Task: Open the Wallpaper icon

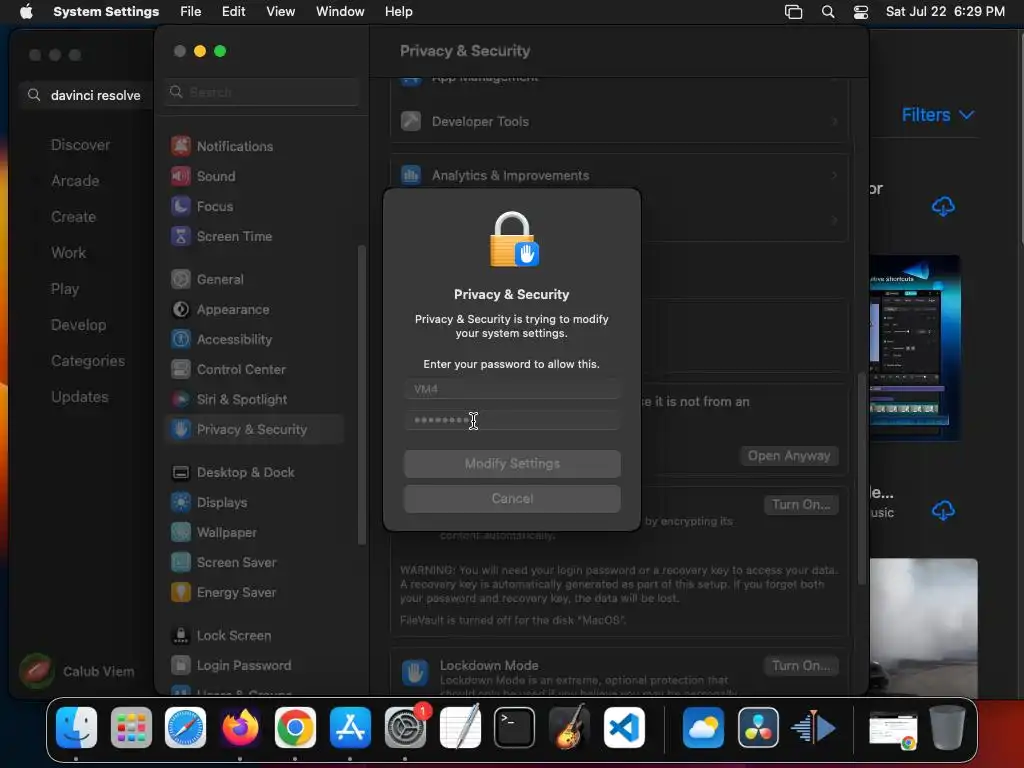Action: point(181,532)
